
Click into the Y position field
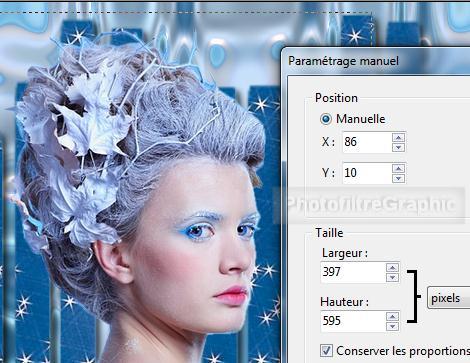pos(367,173)
